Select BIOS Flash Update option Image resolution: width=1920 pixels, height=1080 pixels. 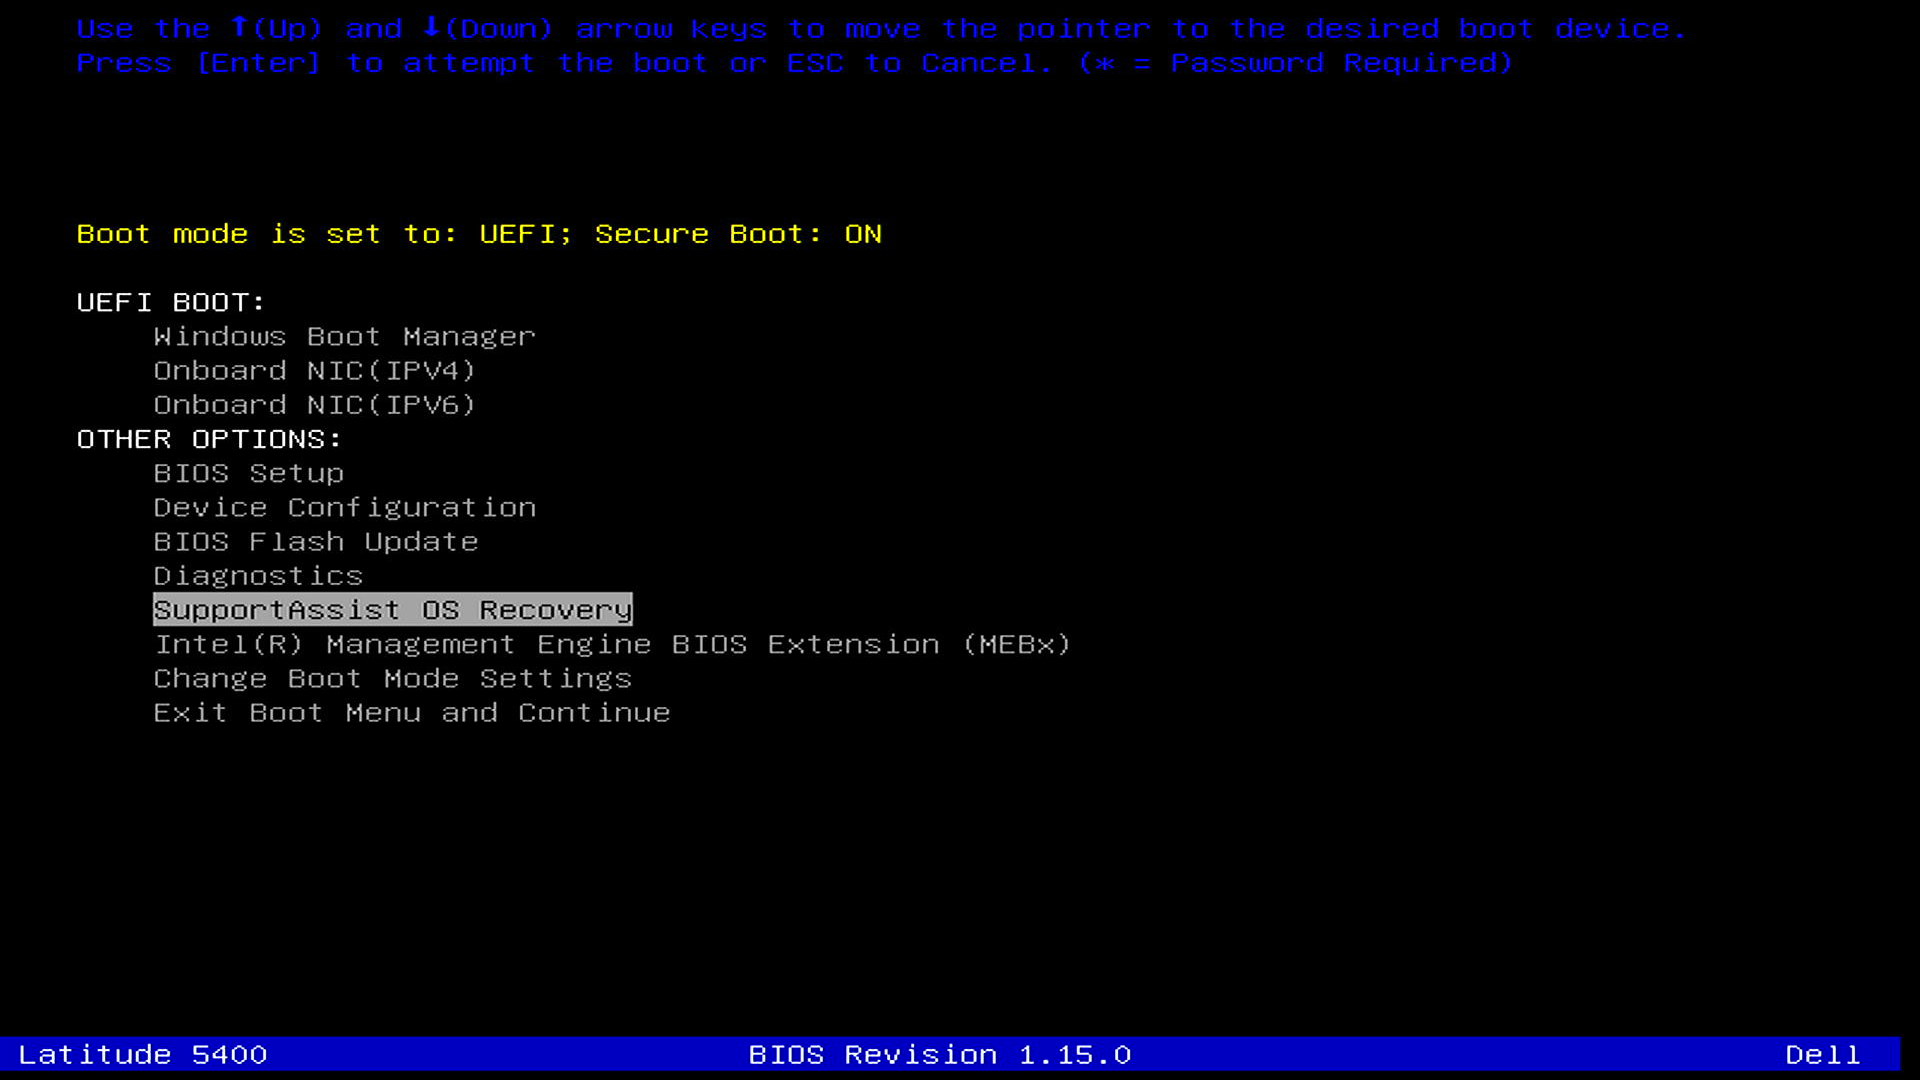tap(315, 541)
